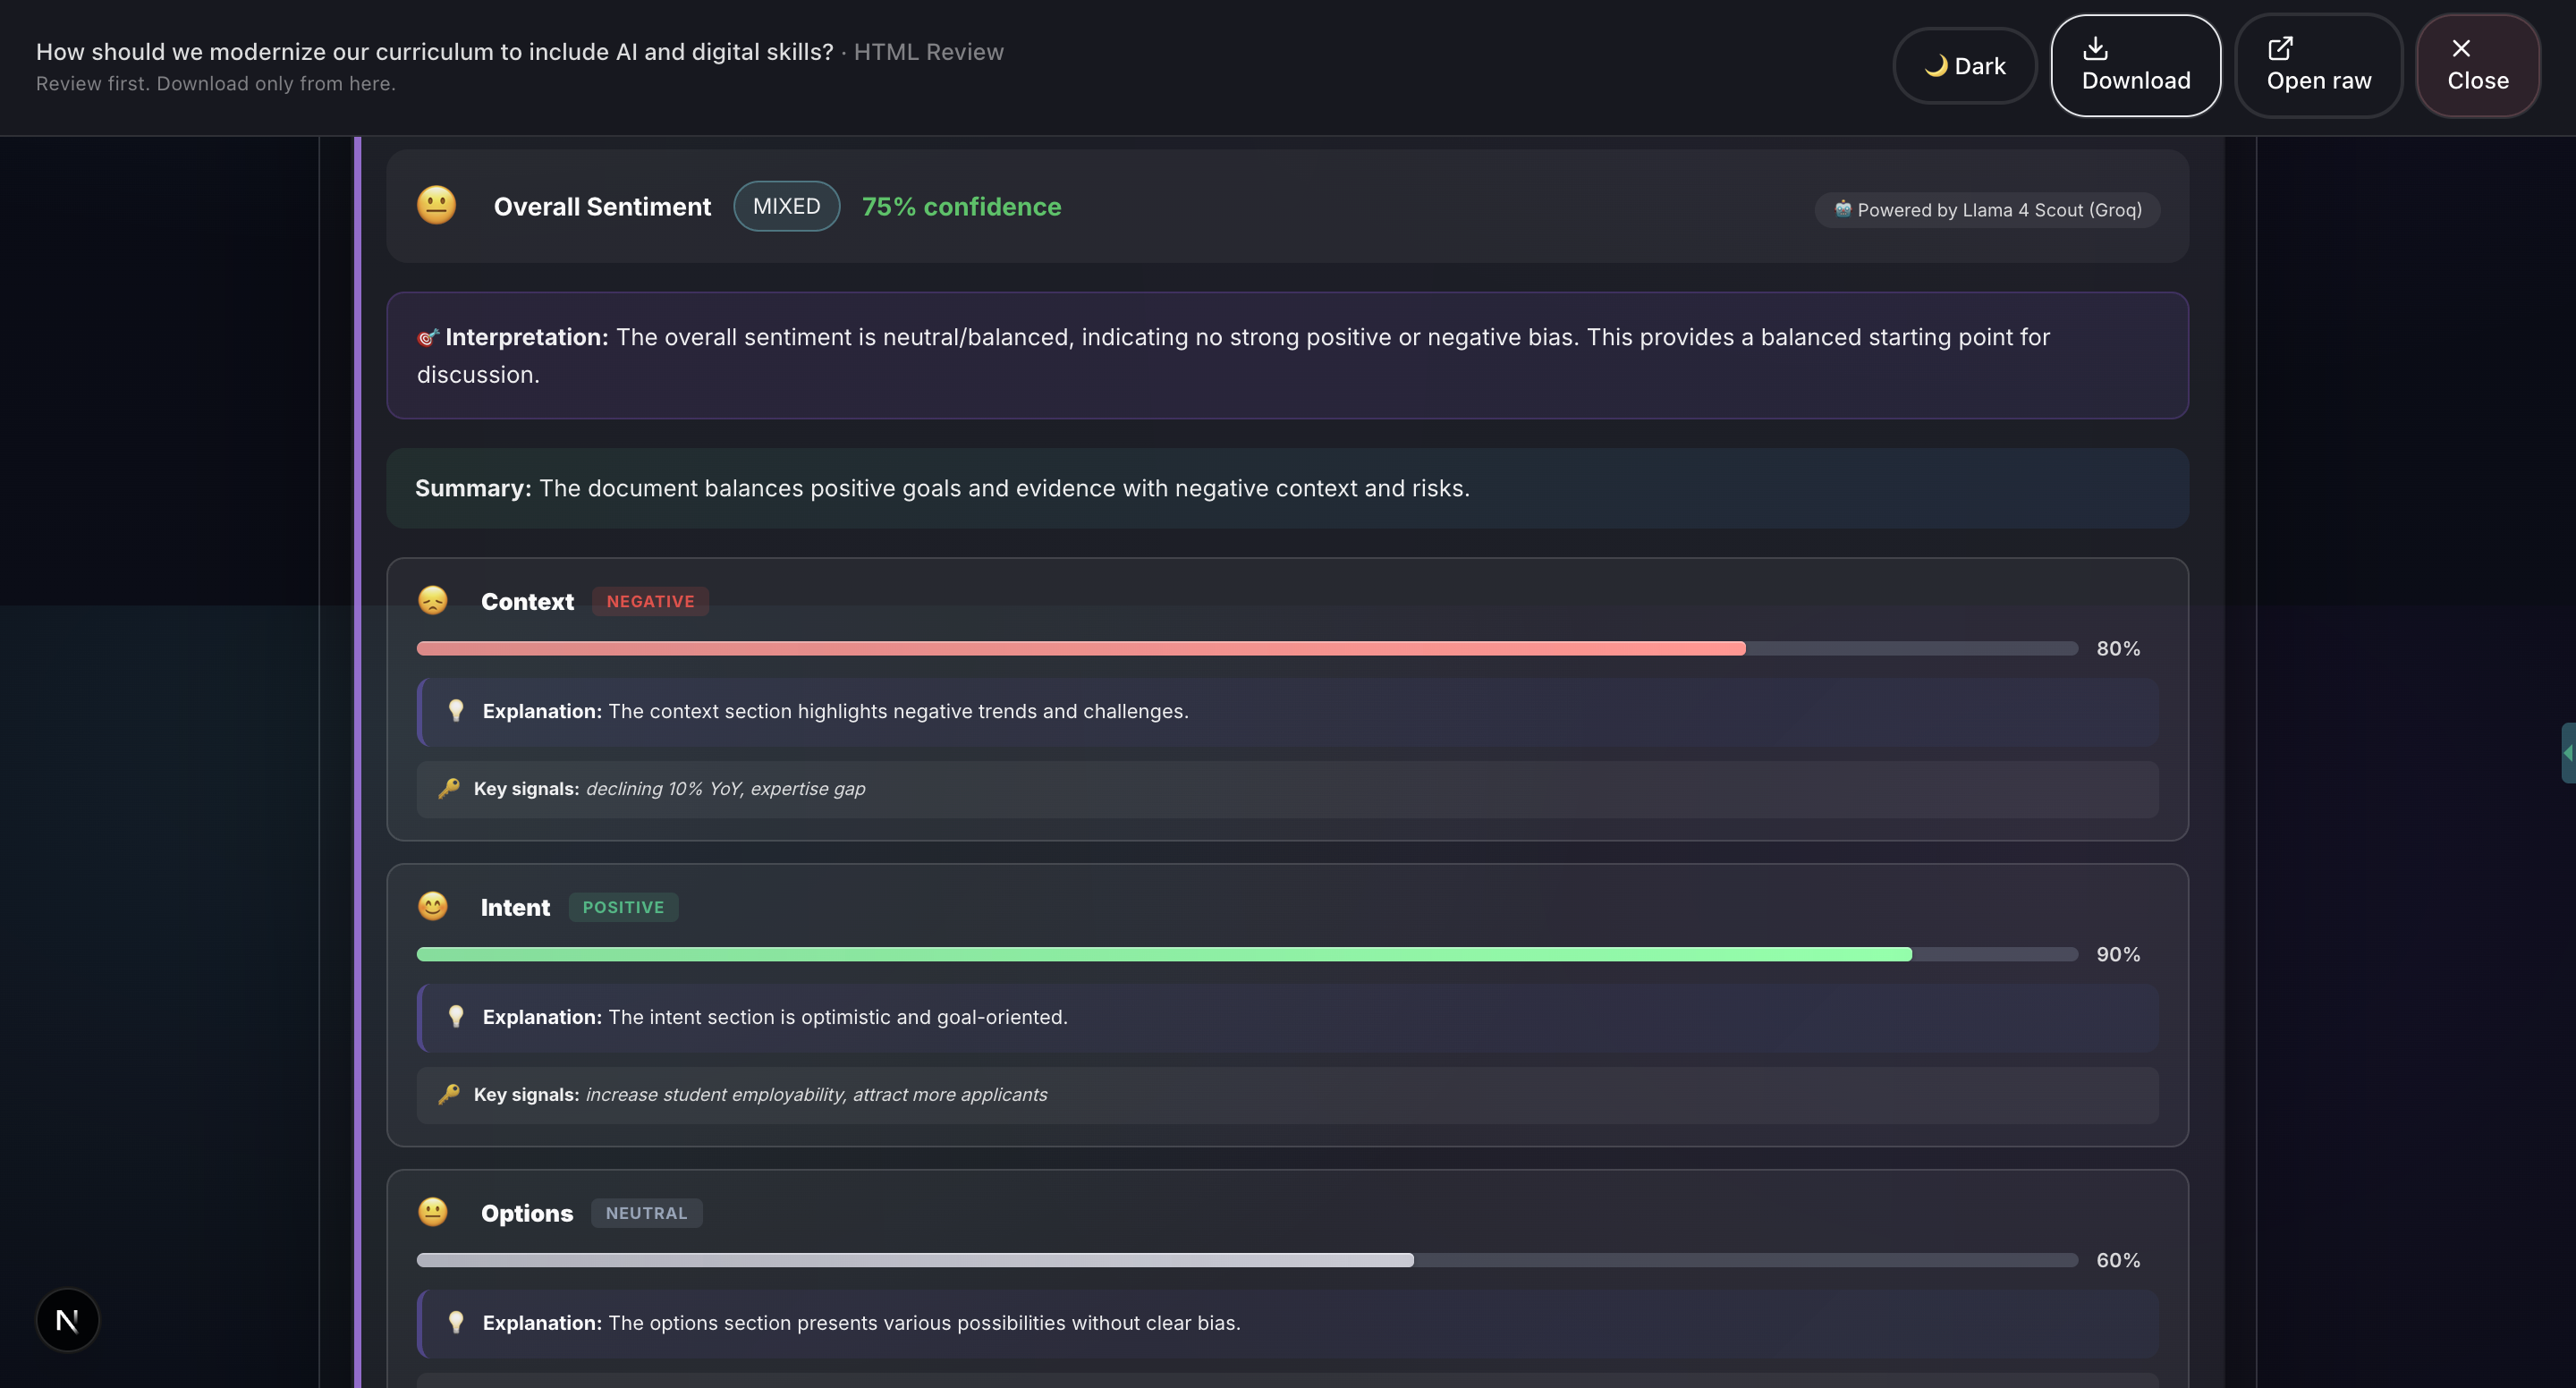Screen dimensions: 2576x1388
Task: Click the POSITIVE tag on Intent
Action: (623, 908)
